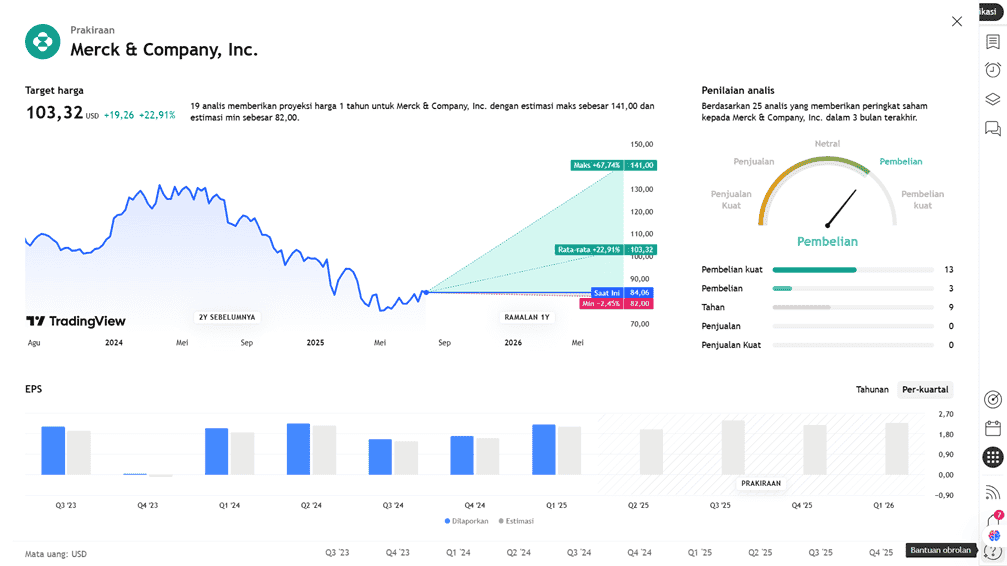Screen dimensions: 1007x566
Task: Click the Target harga heading
Action: pos(54,91)
